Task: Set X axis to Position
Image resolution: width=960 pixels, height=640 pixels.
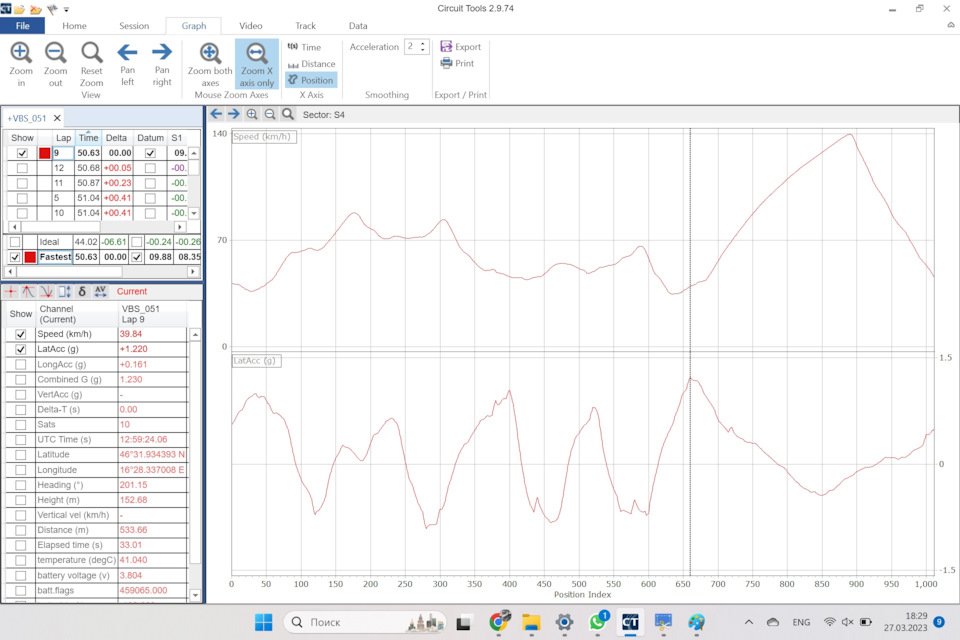Action: [x=310, y=80]
